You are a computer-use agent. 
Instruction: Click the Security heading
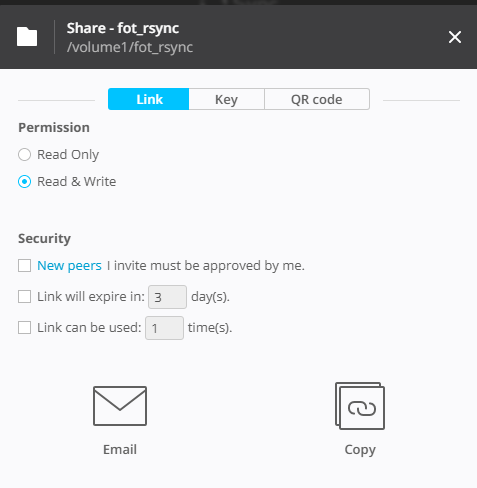coord(44,239)
